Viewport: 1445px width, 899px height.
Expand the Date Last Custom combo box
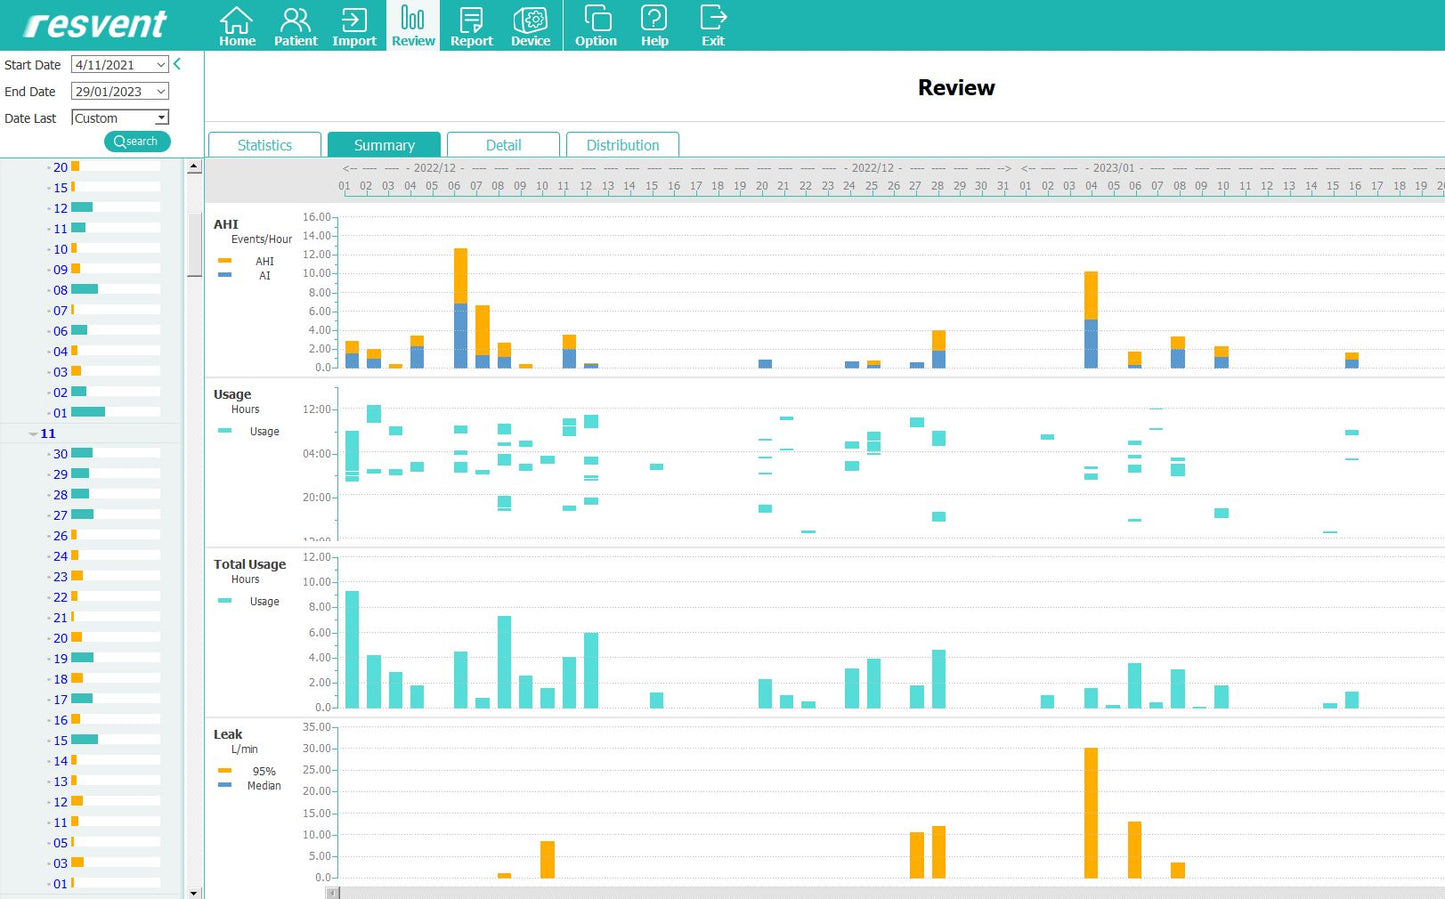[x=161, y=118]
